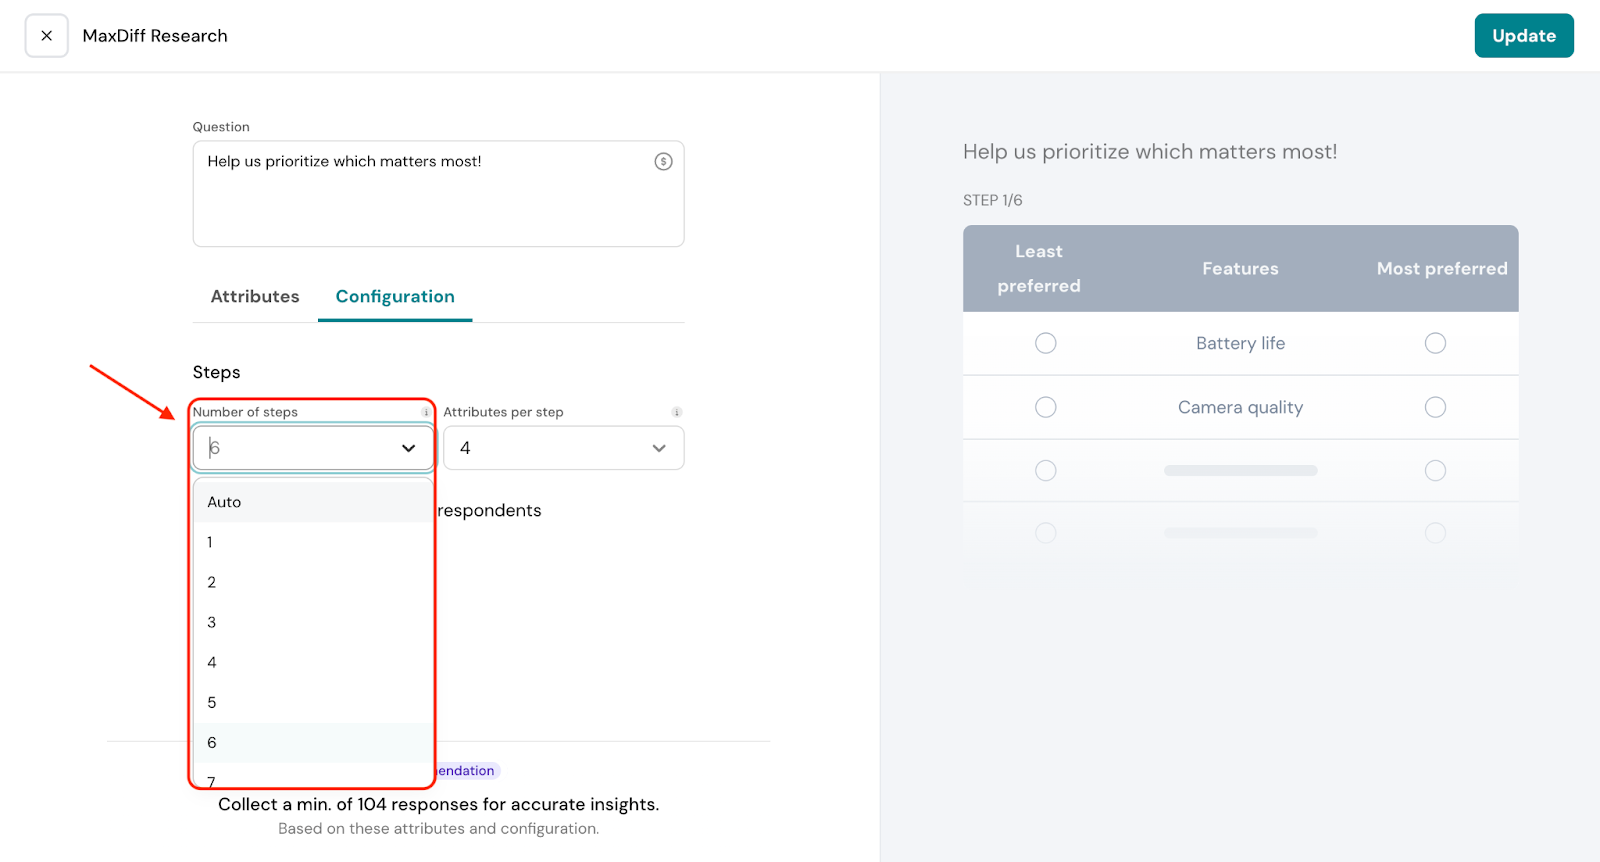
Task: Switch to the Attributes tab
Action: point(255,297)
